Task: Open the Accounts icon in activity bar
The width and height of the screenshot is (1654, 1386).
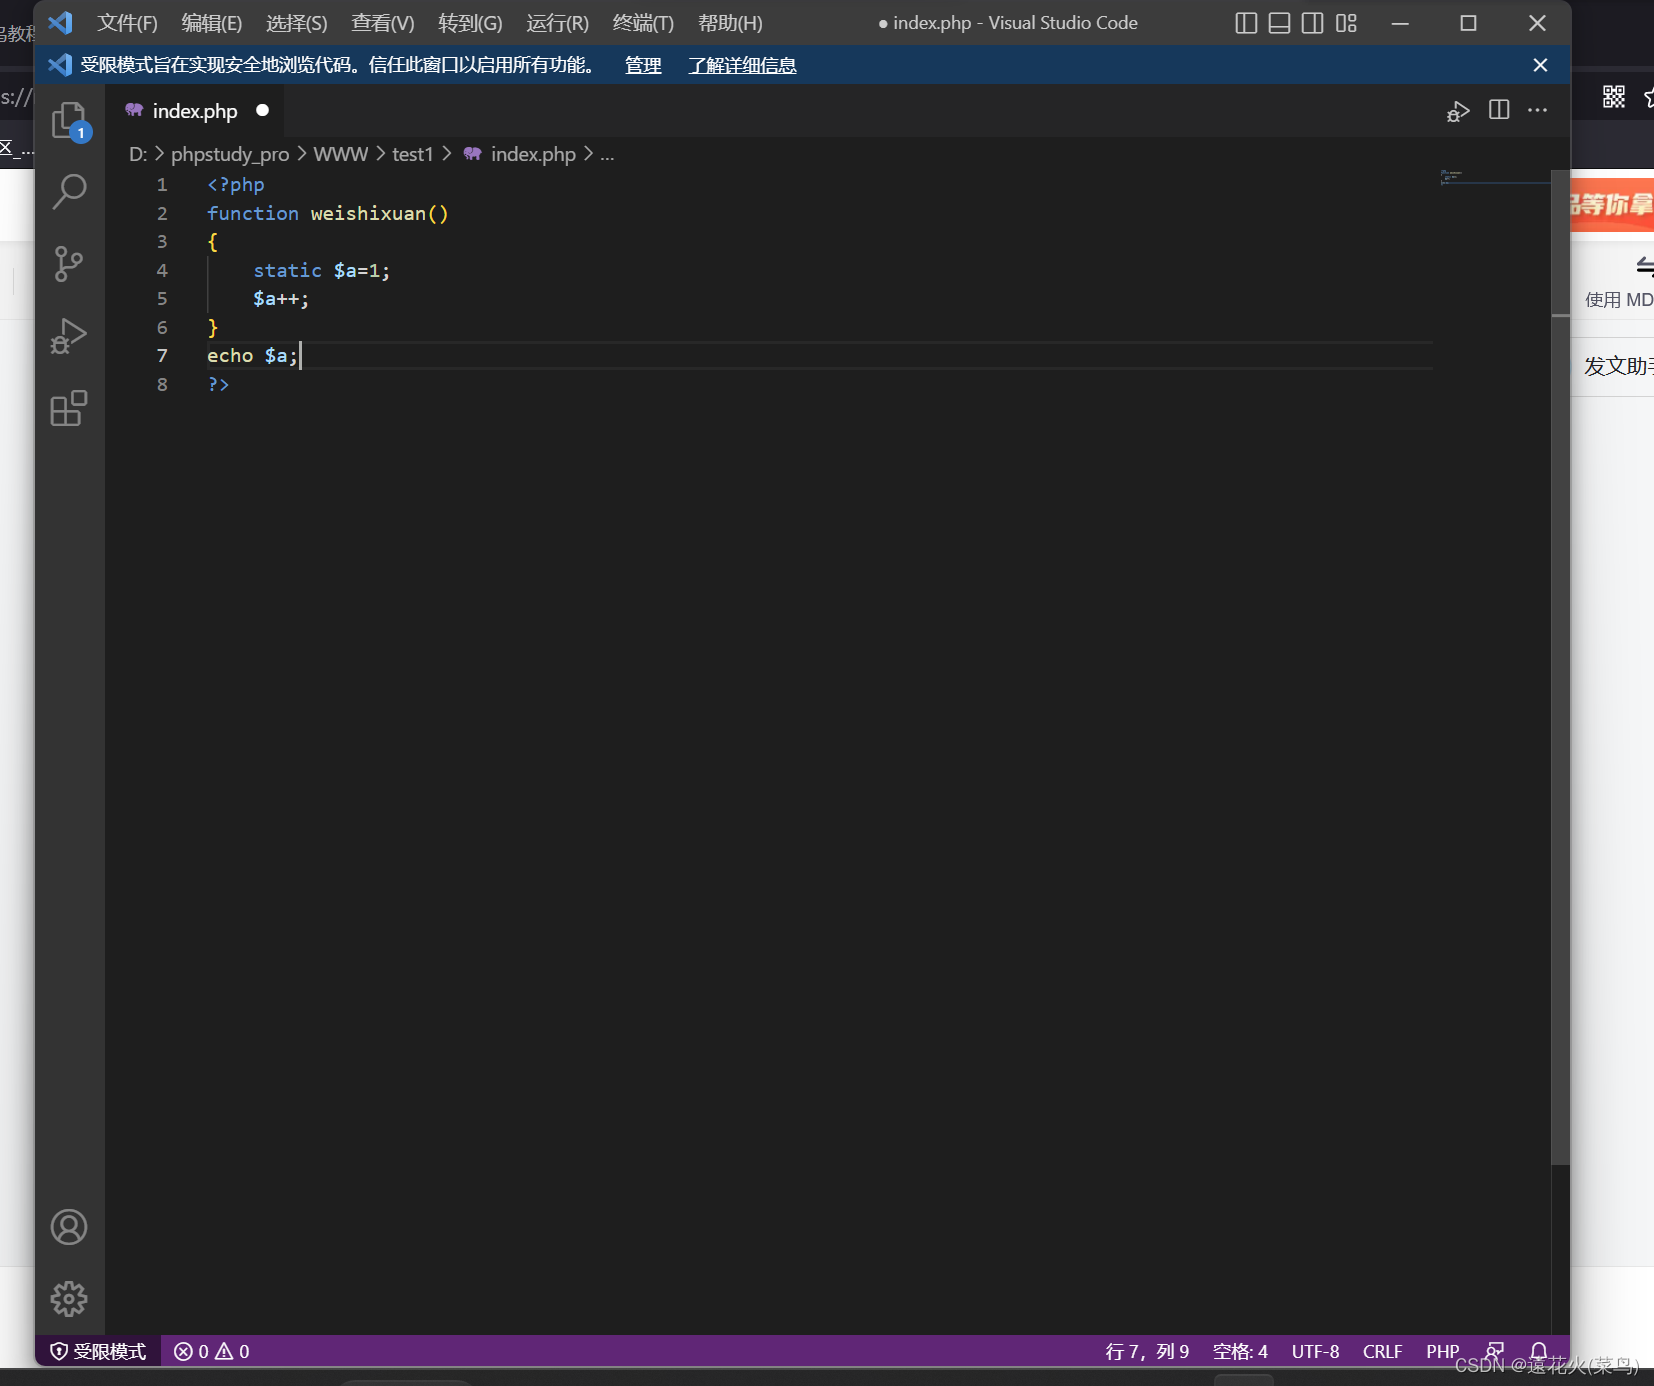Action: [69, 1227]
